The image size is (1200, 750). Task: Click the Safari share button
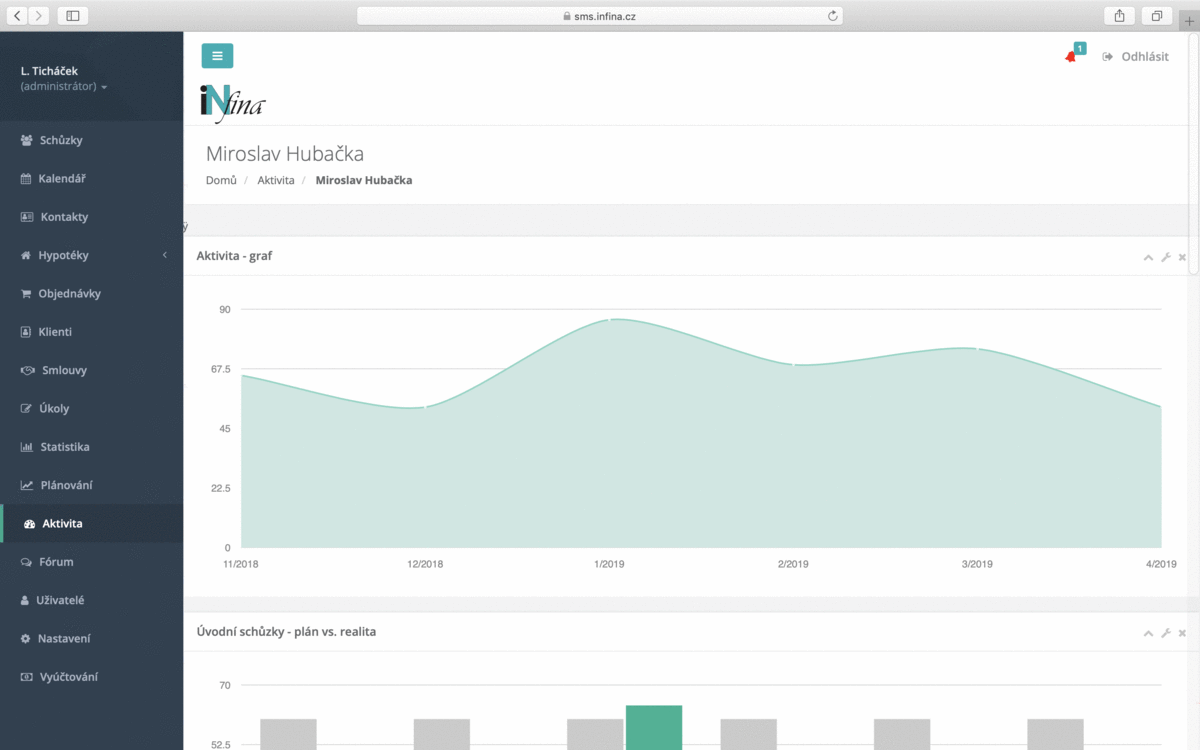[x=1119, y=16]
